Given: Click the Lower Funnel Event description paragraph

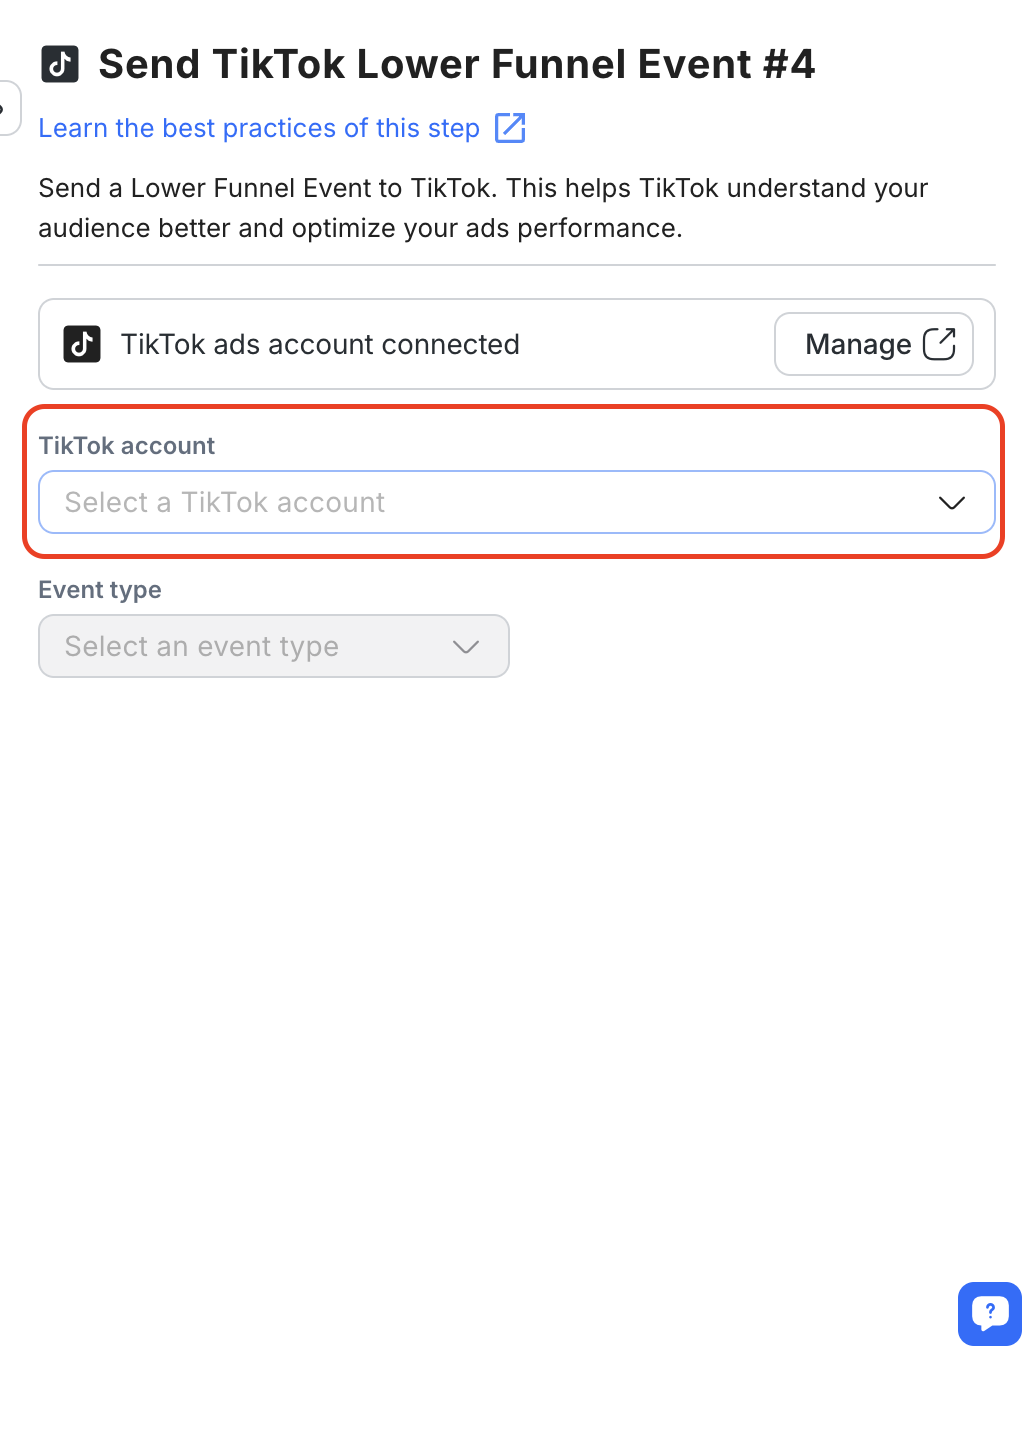Looking at the screenshot, I should tap(483, 208).
